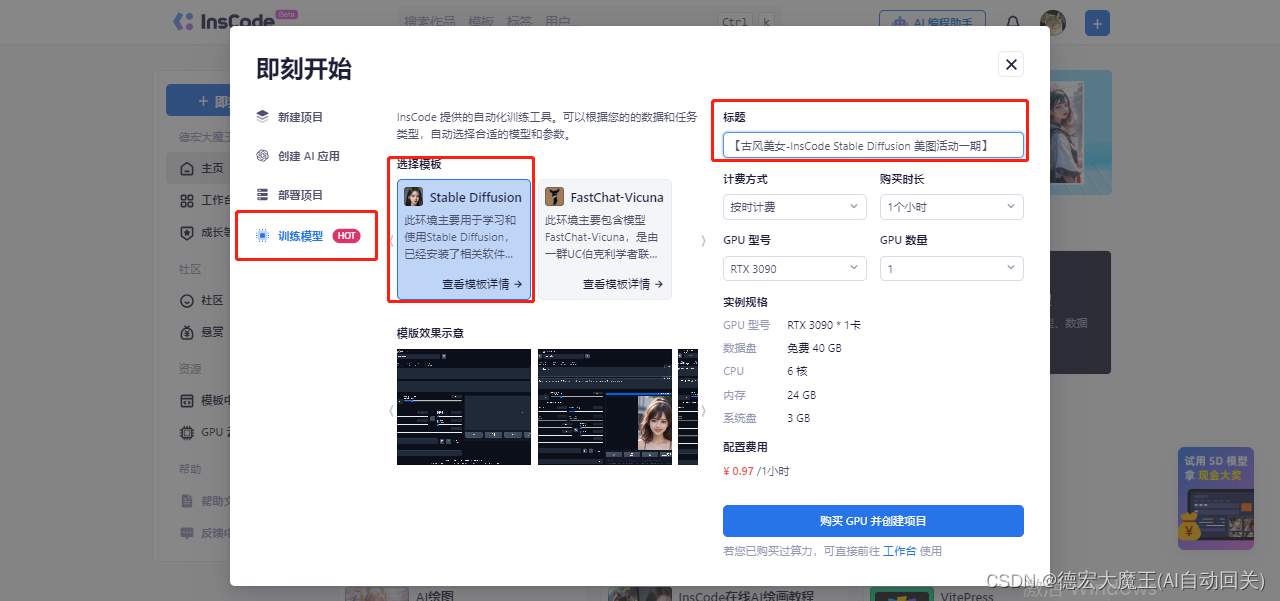Viewport: 1280px width, 601px height.
Task: Close the 即刻开始 dialog
Action: pyautogui.click(x=1011, y=64)
